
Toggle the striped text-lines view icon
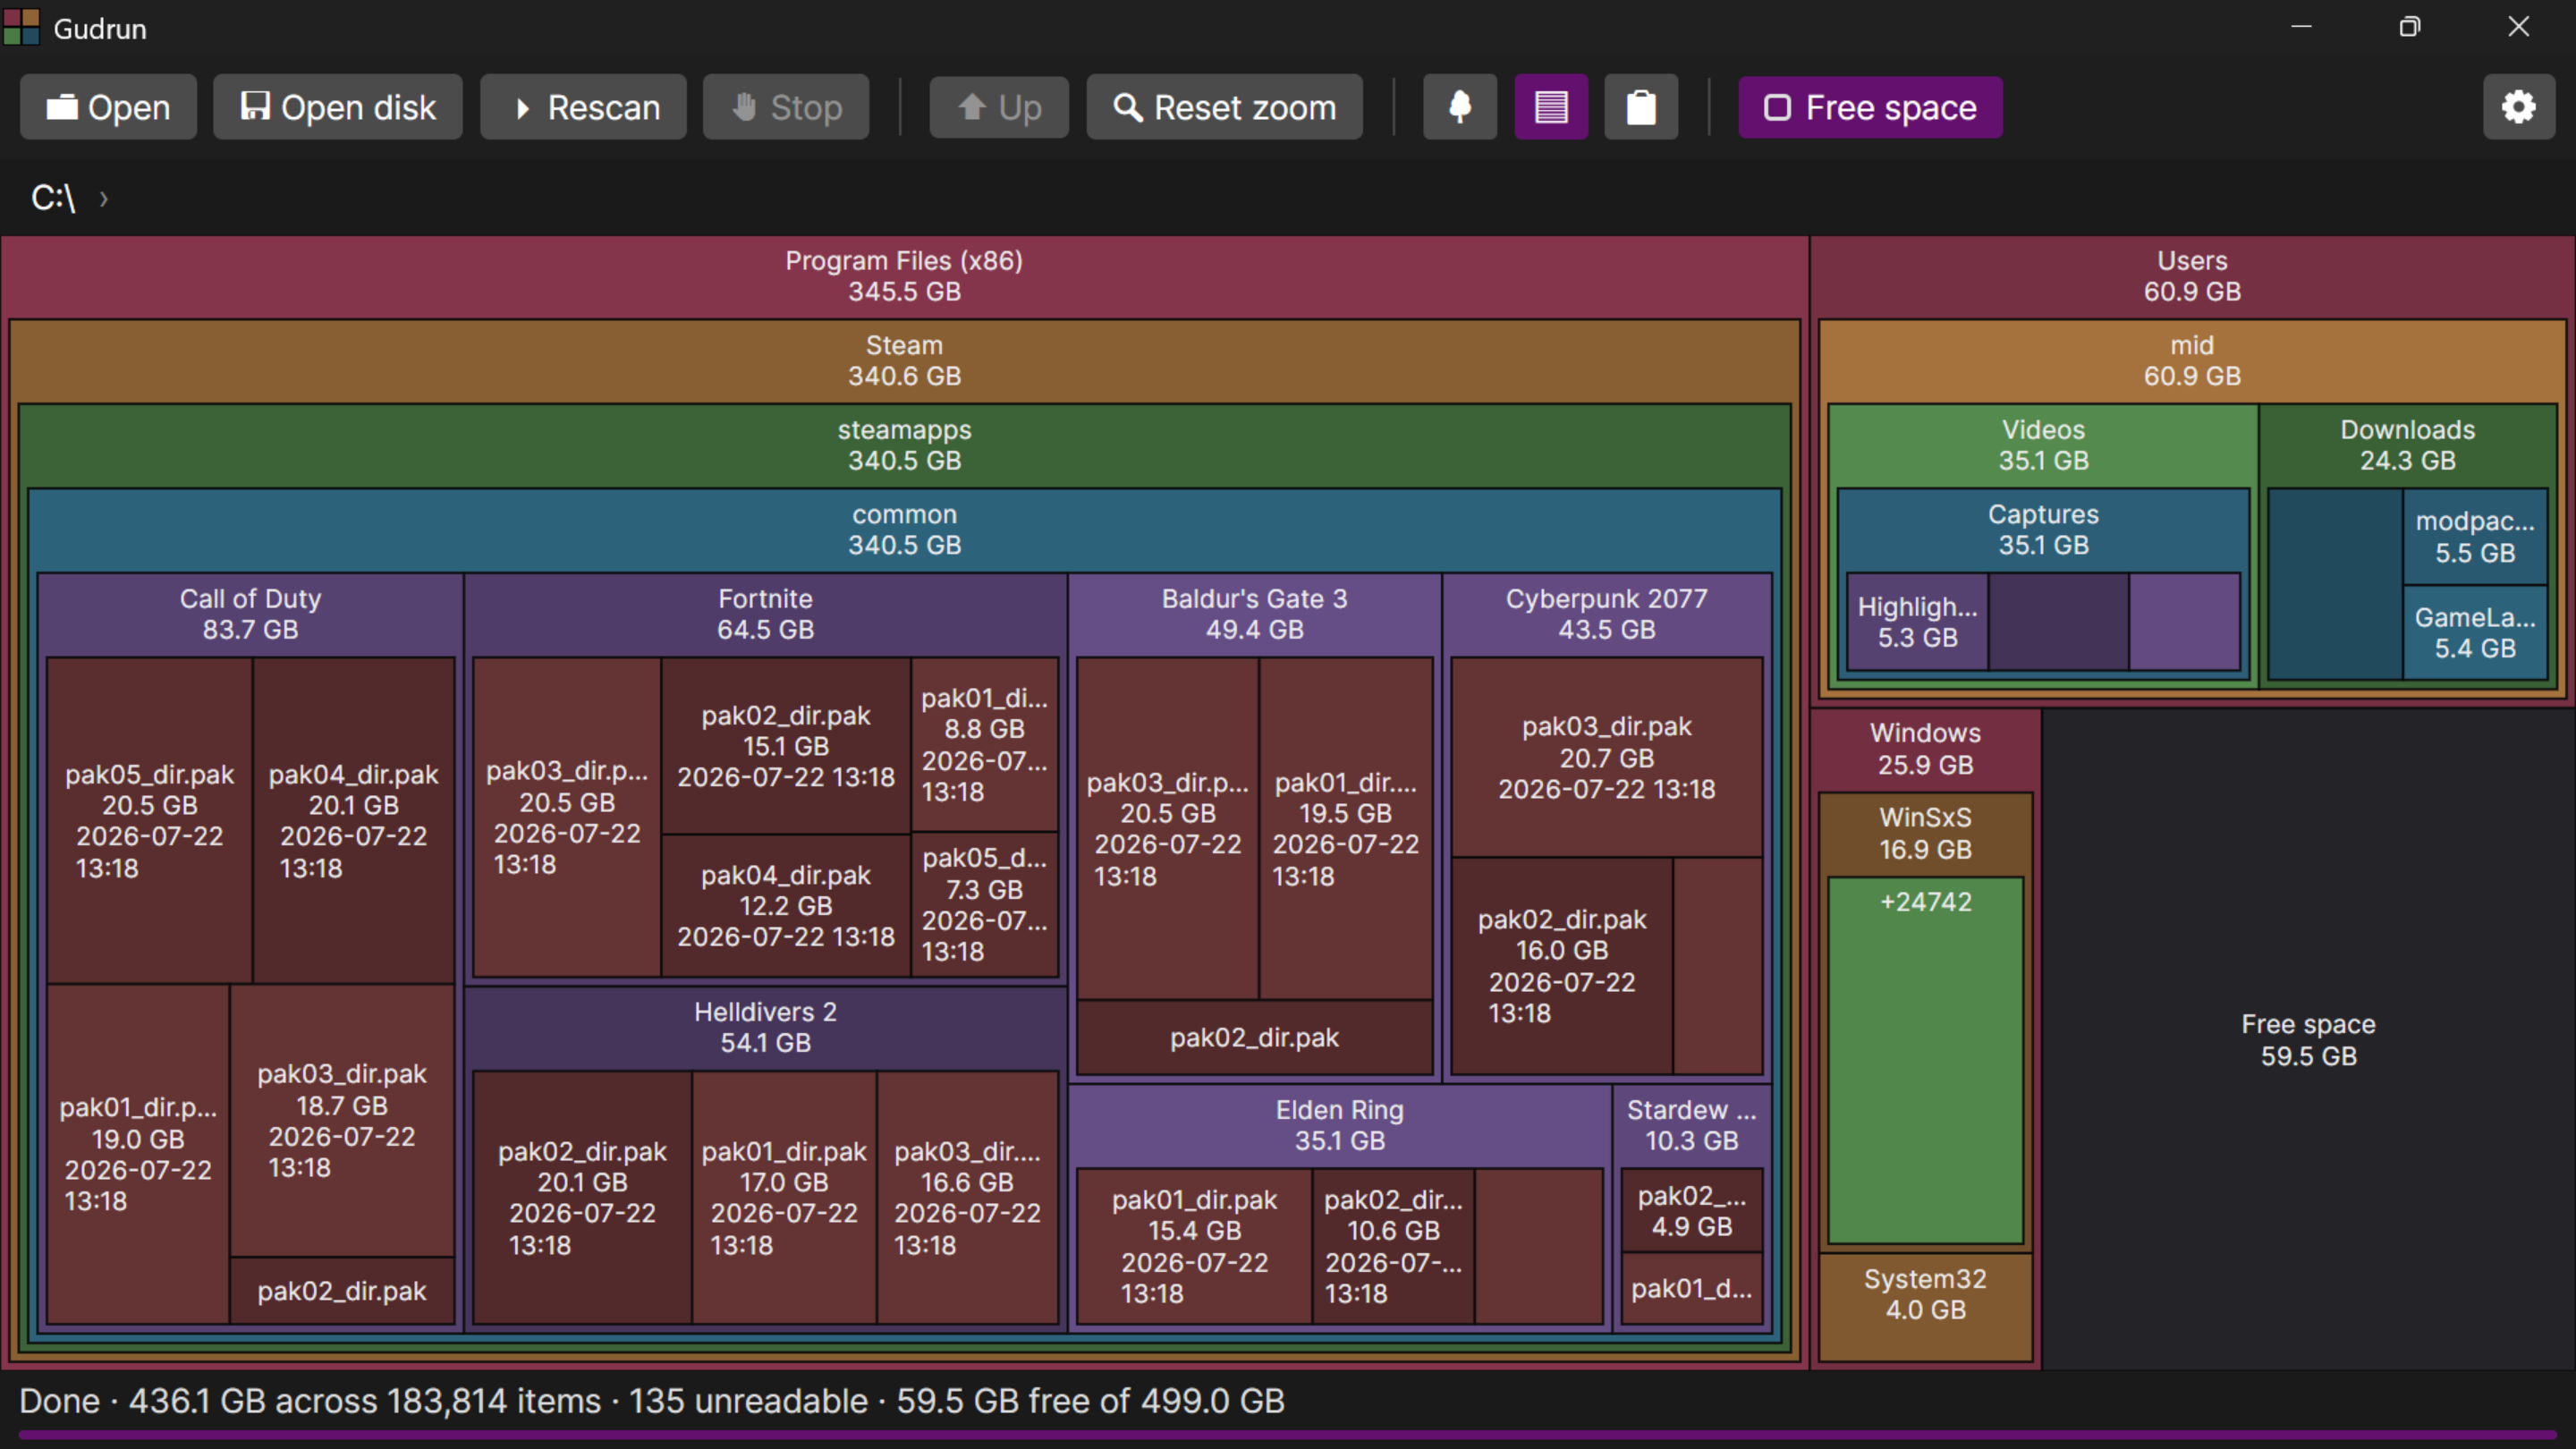[x=1551, y=107]
